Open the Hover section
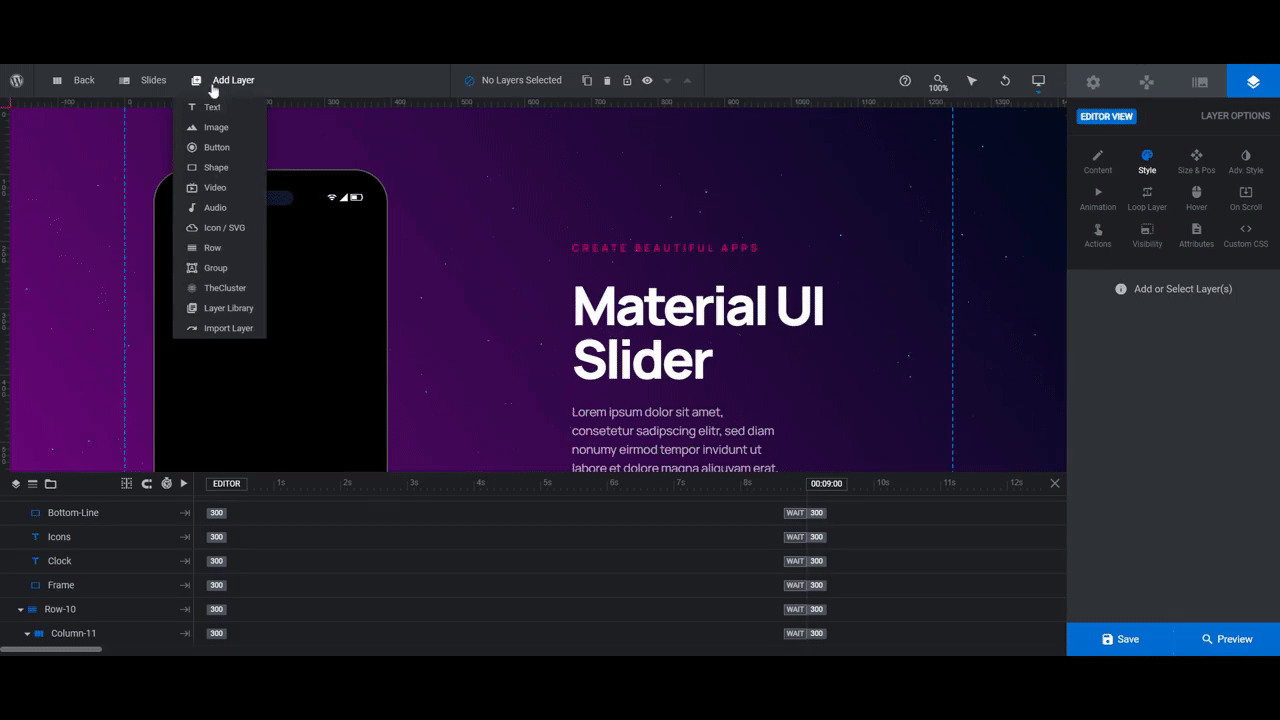This screenshot has width=1280, height=720. [x=1196, y=199]
